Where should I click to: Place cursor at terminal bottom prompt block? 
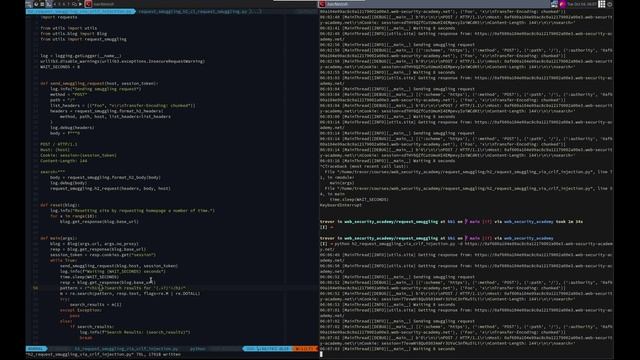click(x=321, y=354)
